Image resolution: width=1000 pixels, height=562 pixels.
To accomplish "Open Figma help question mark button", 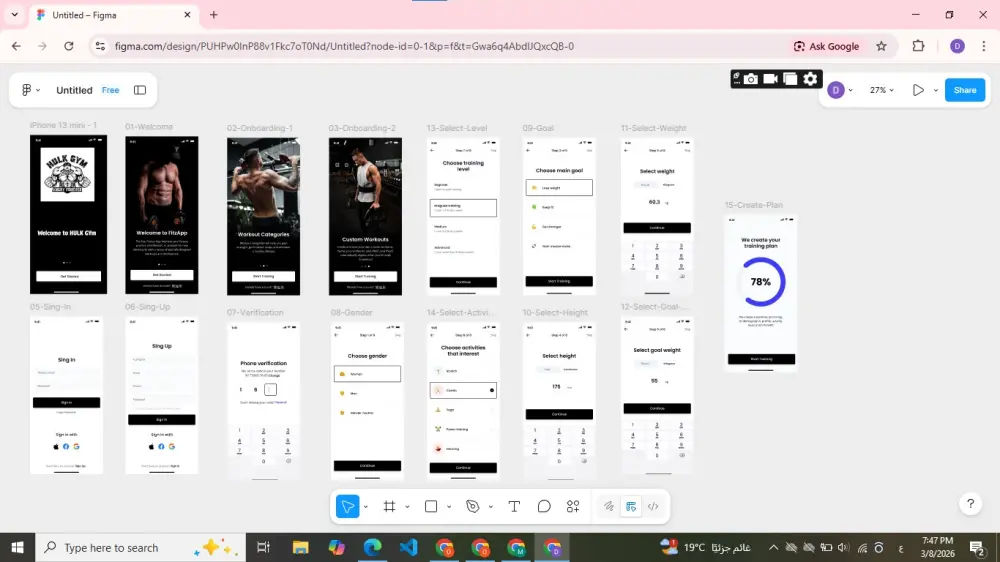I will click(971, 504).
